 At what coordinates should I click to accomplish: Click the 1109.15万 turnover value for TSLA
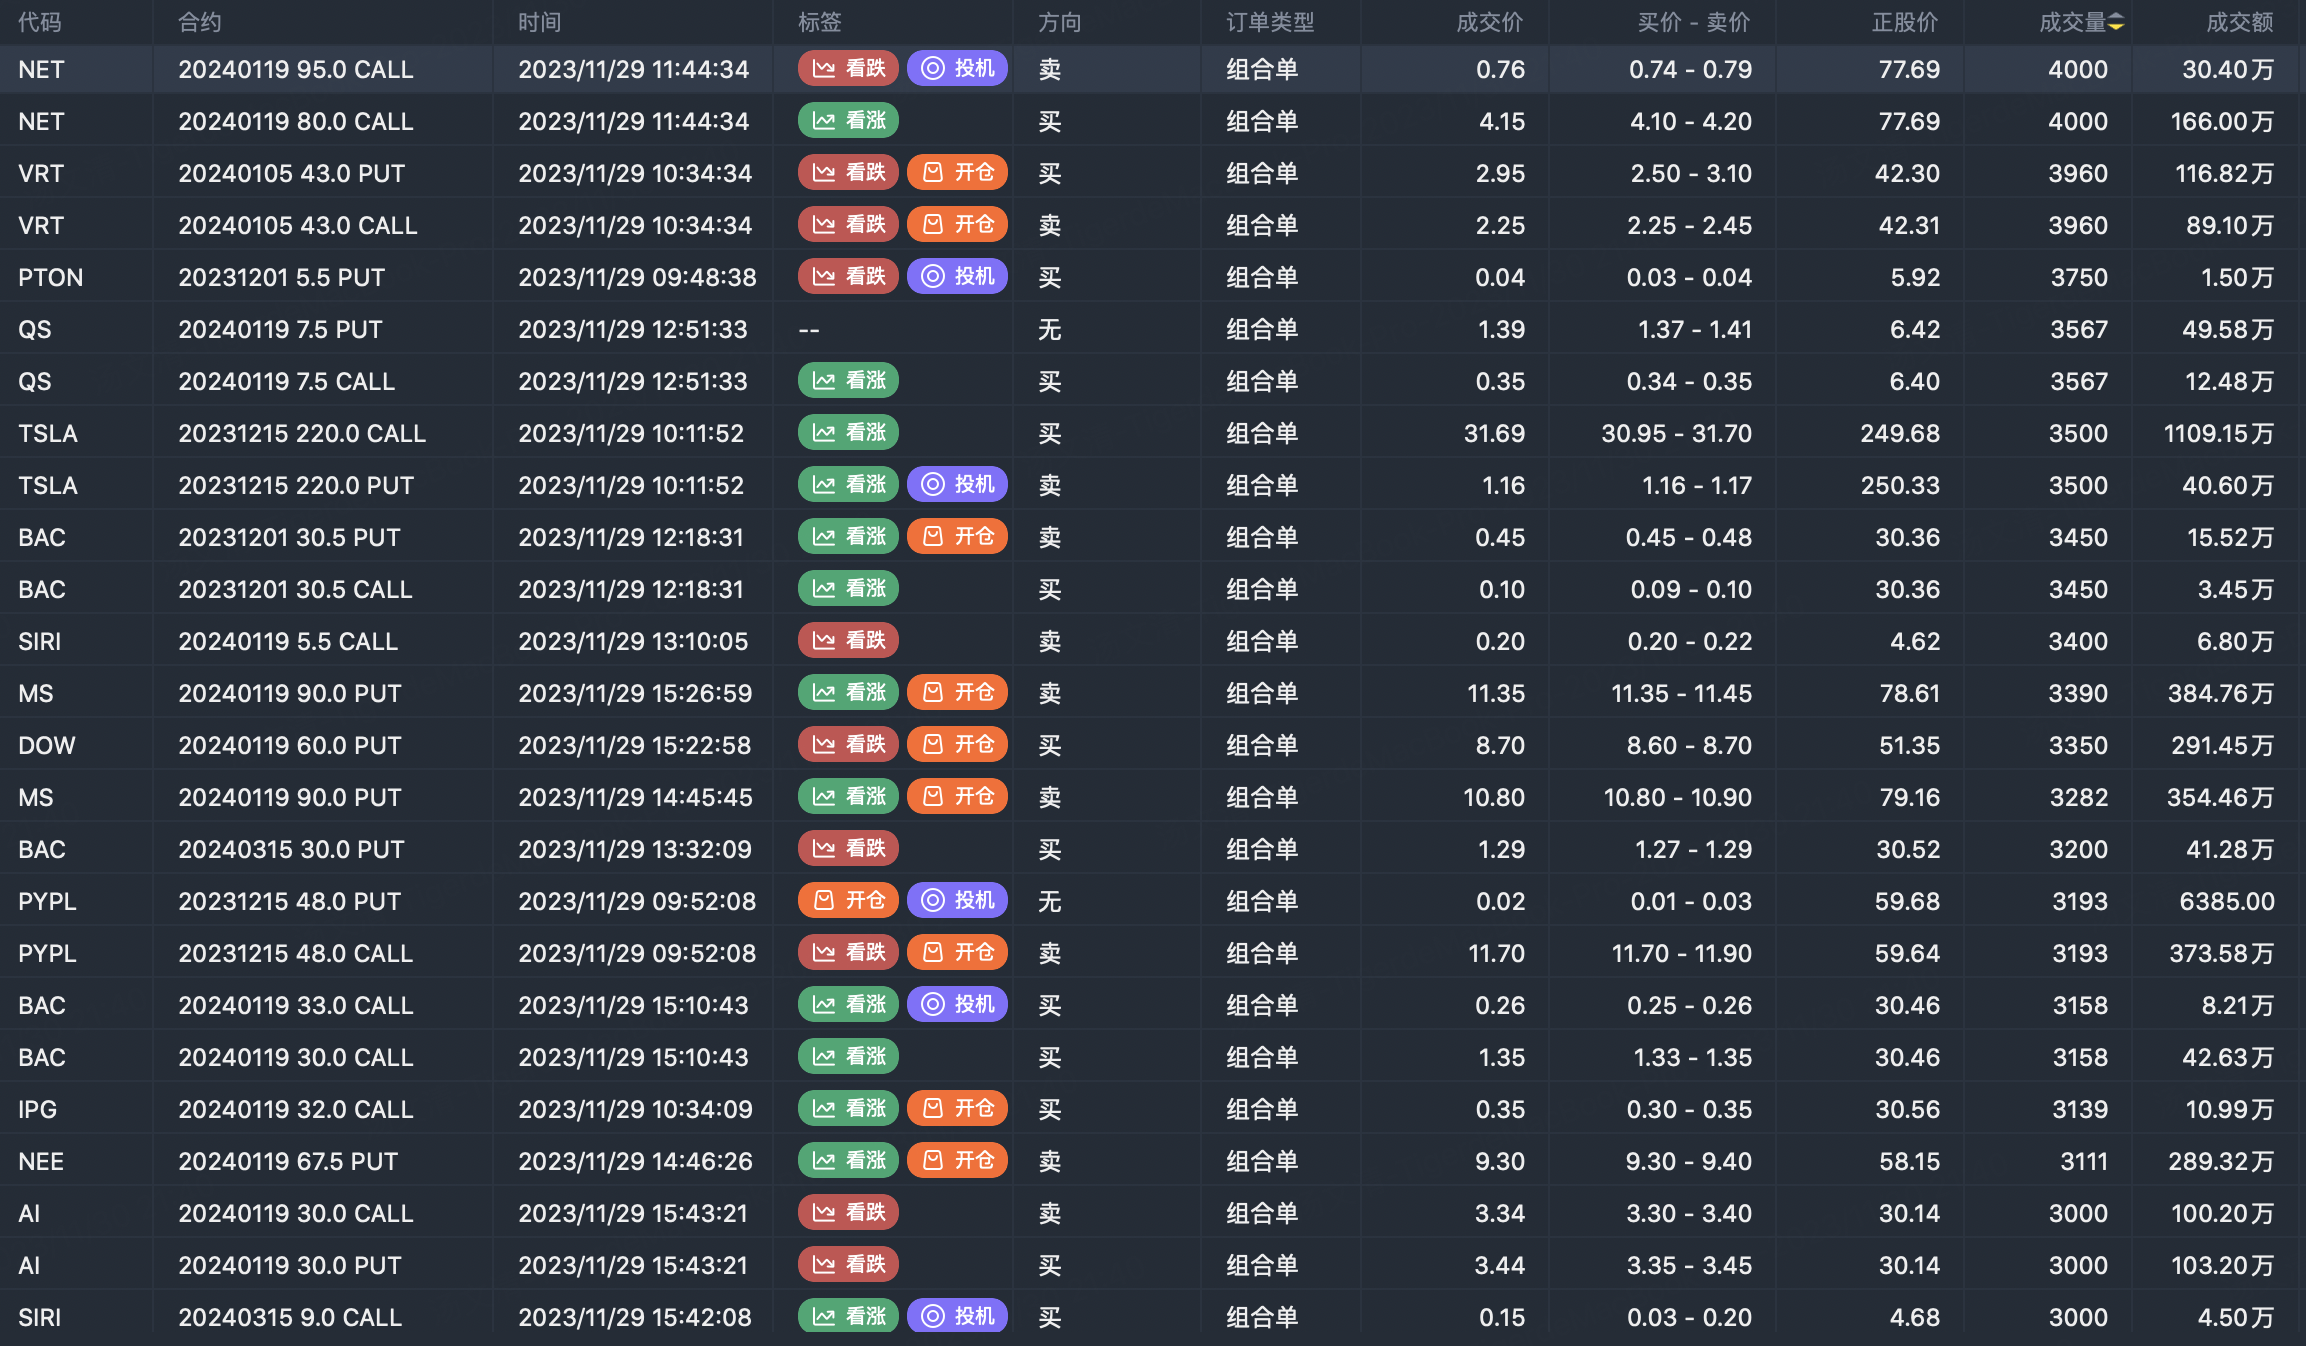pyautogui.click(x=2218, y=434)
